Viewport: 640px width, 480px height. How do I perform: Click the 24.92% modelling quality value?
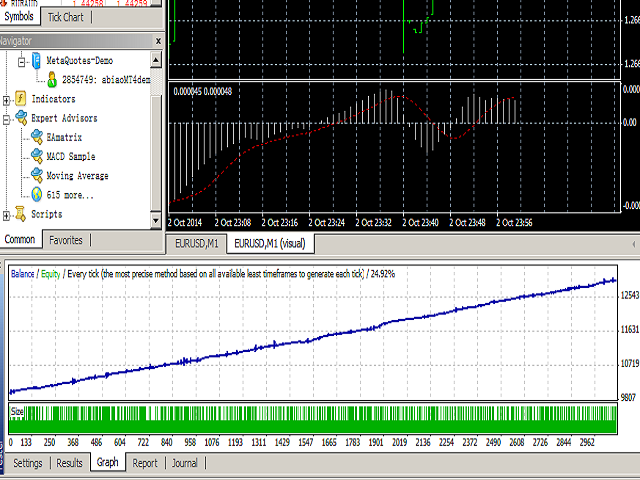click(382, 274)
